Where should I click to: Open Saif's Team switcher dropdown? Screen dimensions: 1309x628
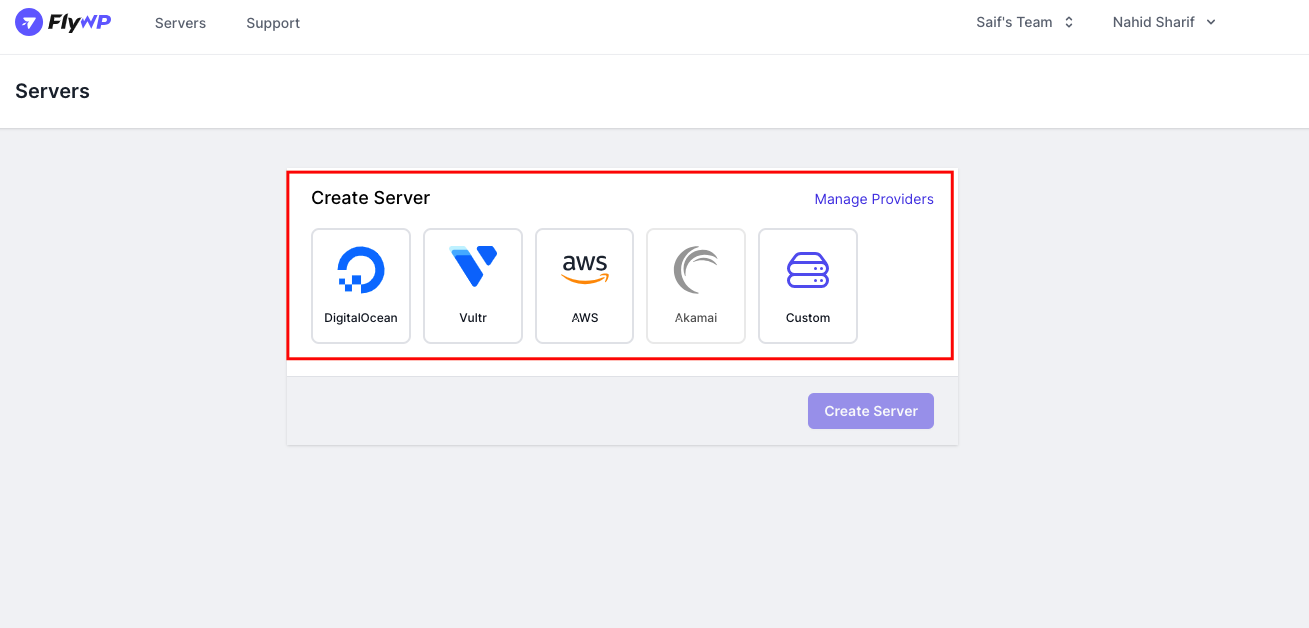[1025, 22]
